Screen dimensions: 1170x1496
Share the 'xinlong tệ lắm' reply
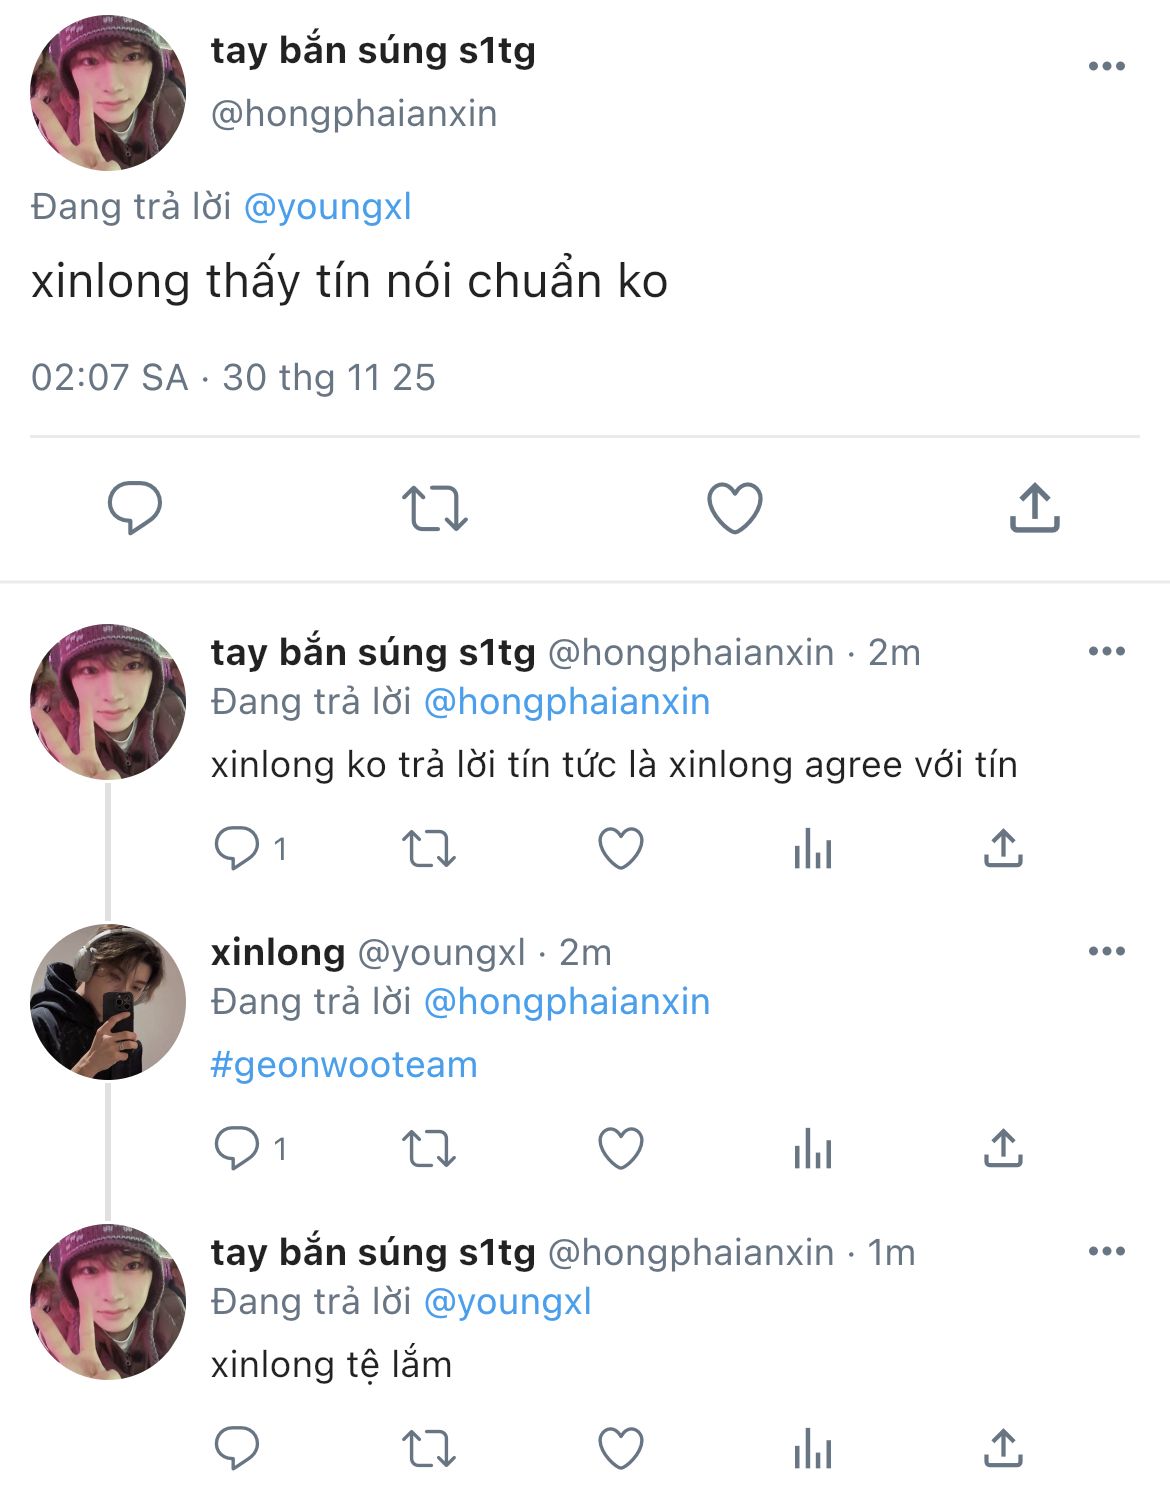pos(1002,1448)
